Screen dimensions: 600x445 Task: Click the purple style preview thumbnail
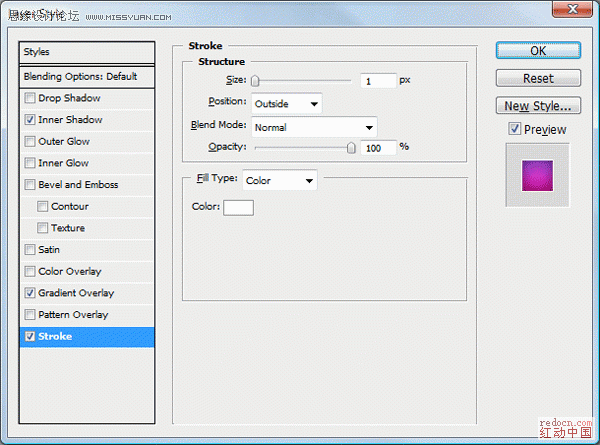pyautogui.click(x=537, y=175)
